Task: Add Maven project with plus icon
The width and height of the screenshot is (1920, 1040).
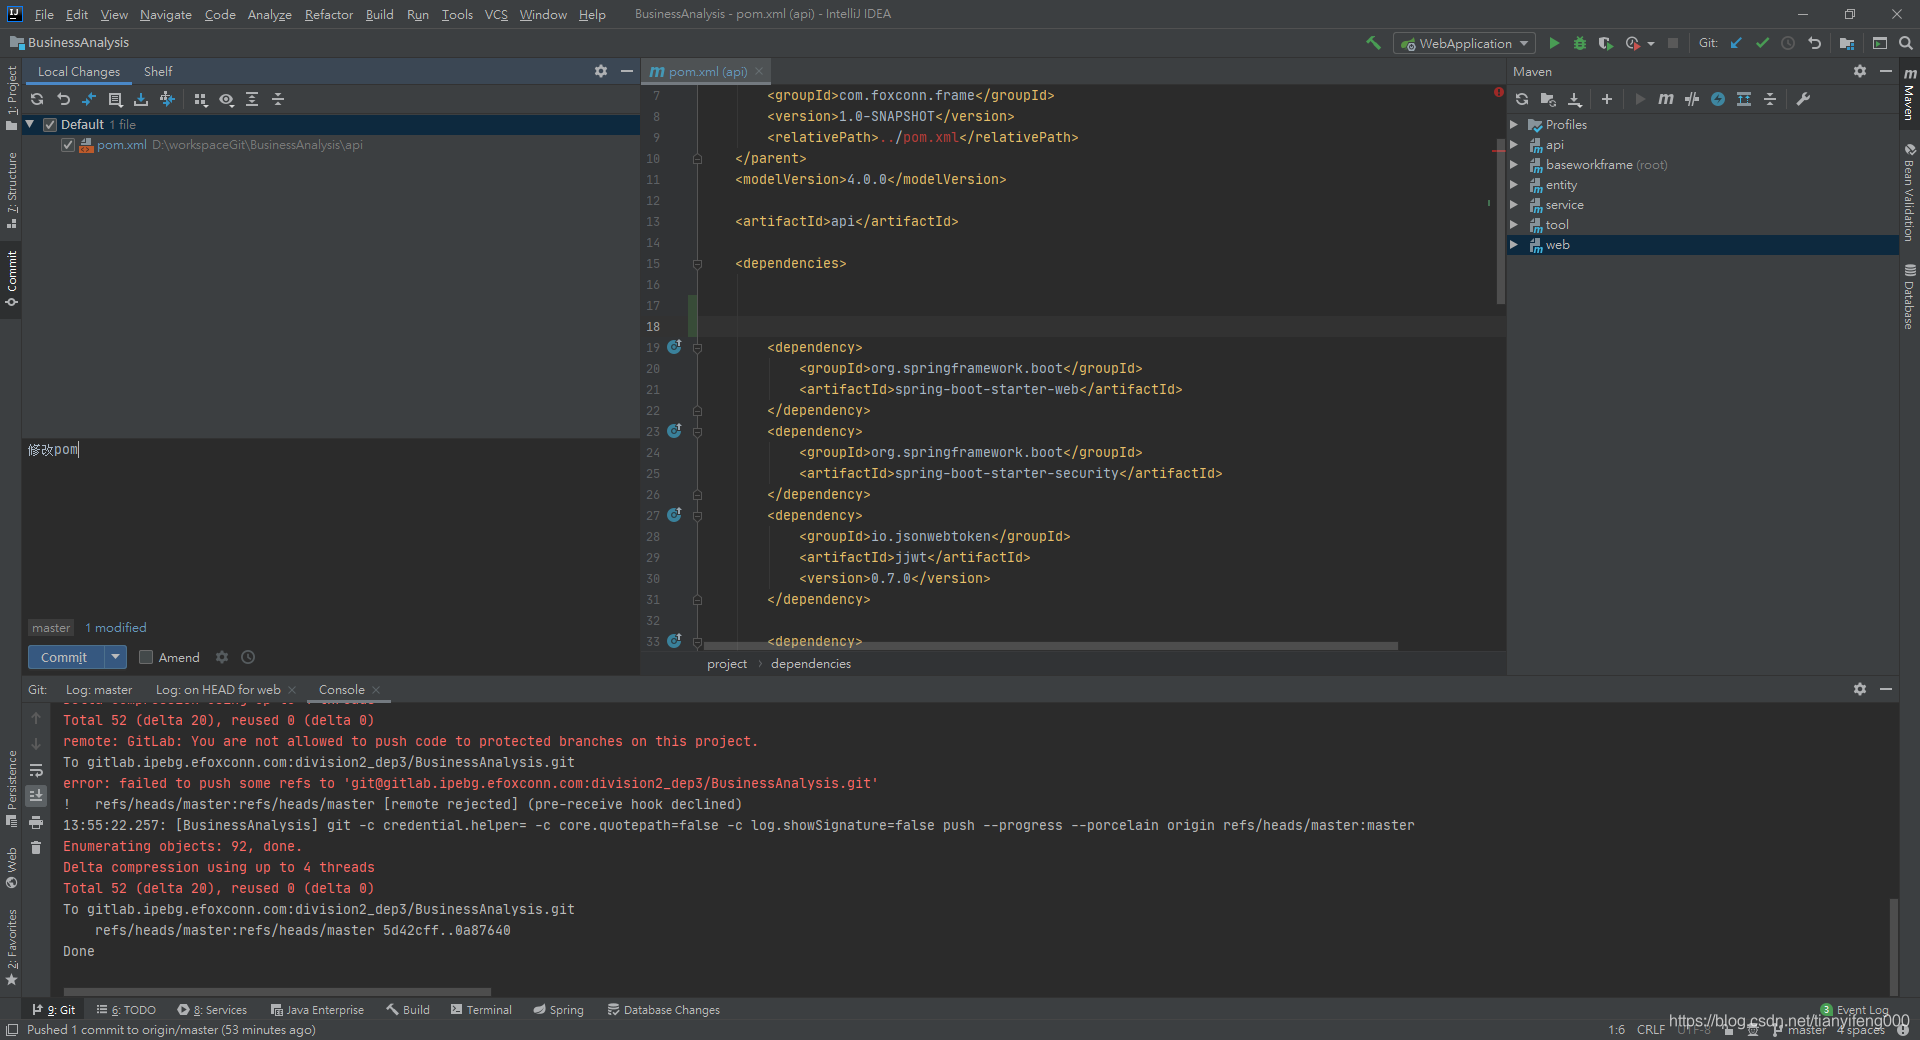Action: pyautogui.click(x=1607, y=99)
